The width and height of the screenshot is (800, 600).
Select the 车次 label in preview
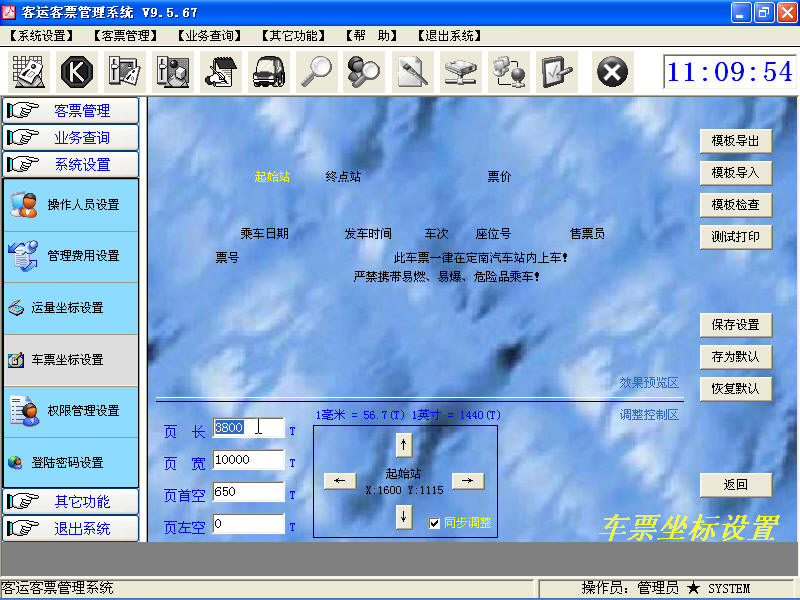click(x=437, y=234)
